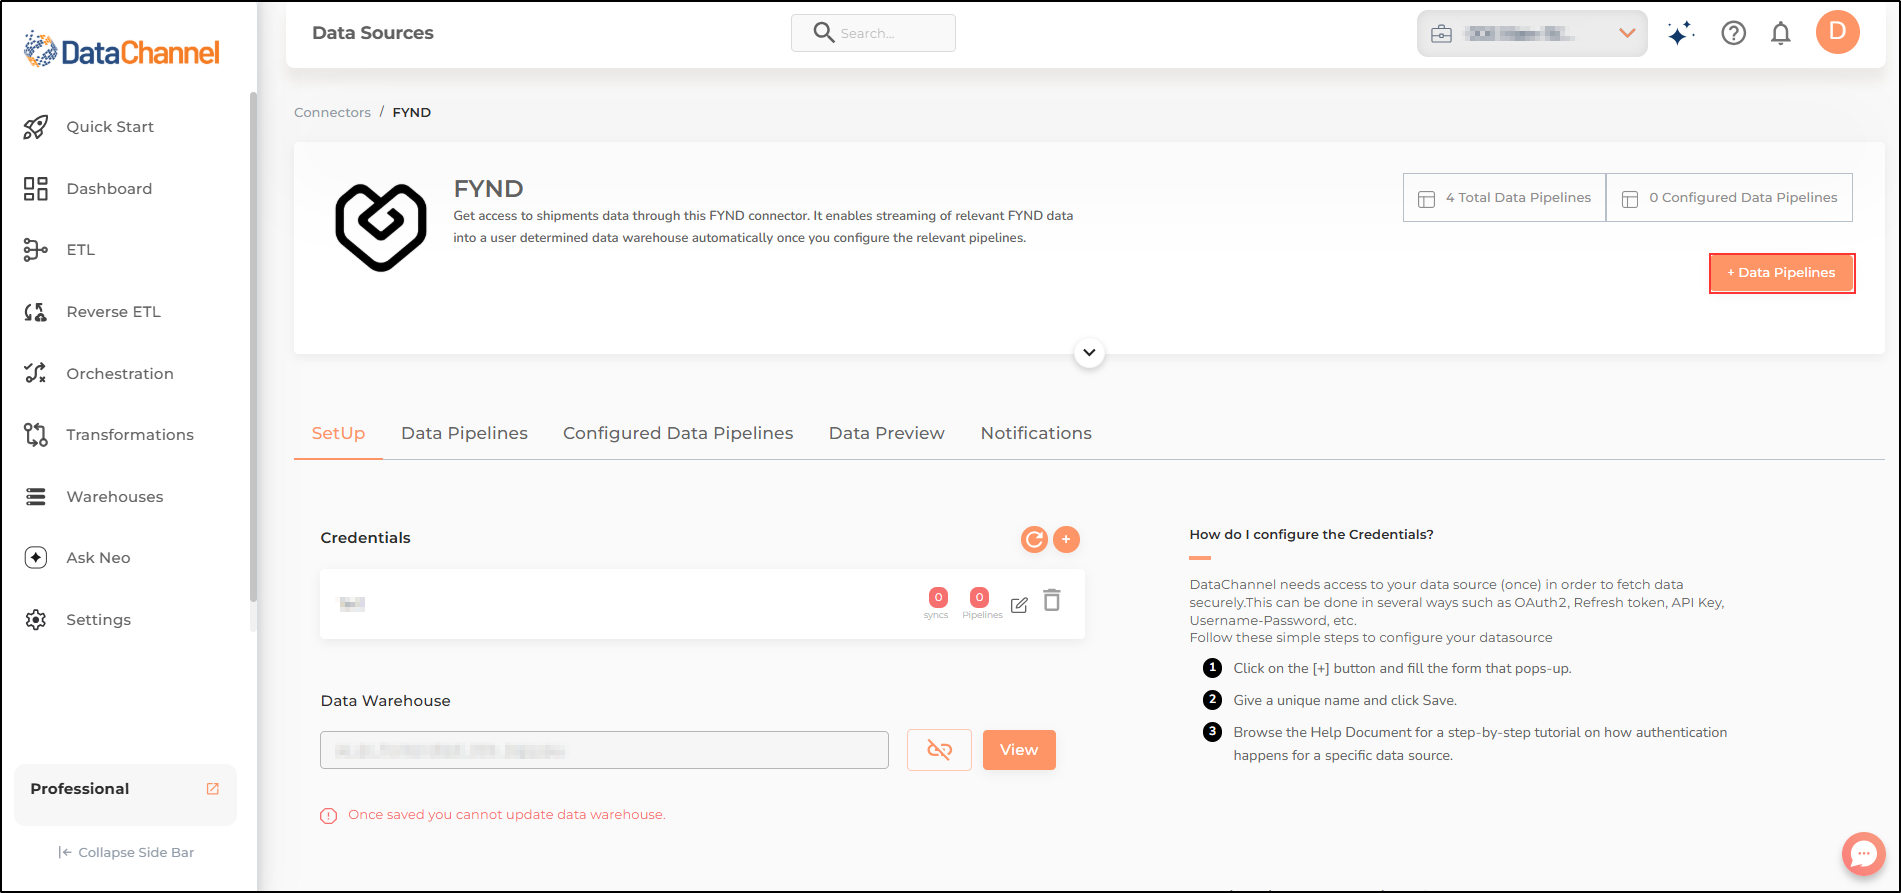This screenshot has height=893, width=1901.
Task: Switch to the Data Pipelines tab
Action: [x=464, y=433]
